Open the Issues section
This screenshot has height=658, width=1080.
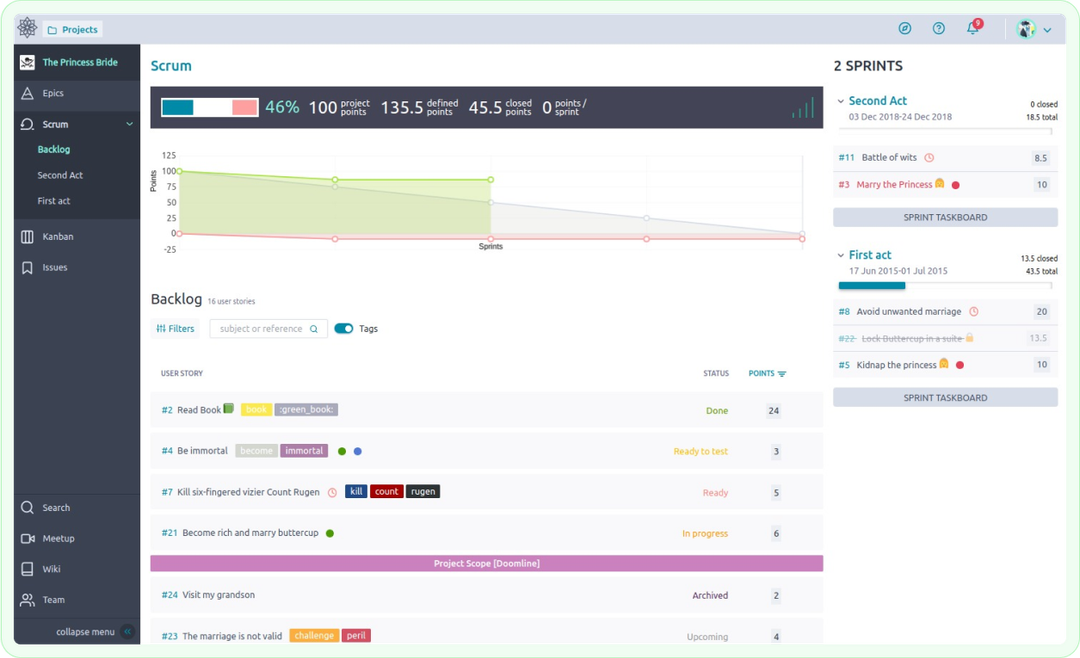click(60, 267)
